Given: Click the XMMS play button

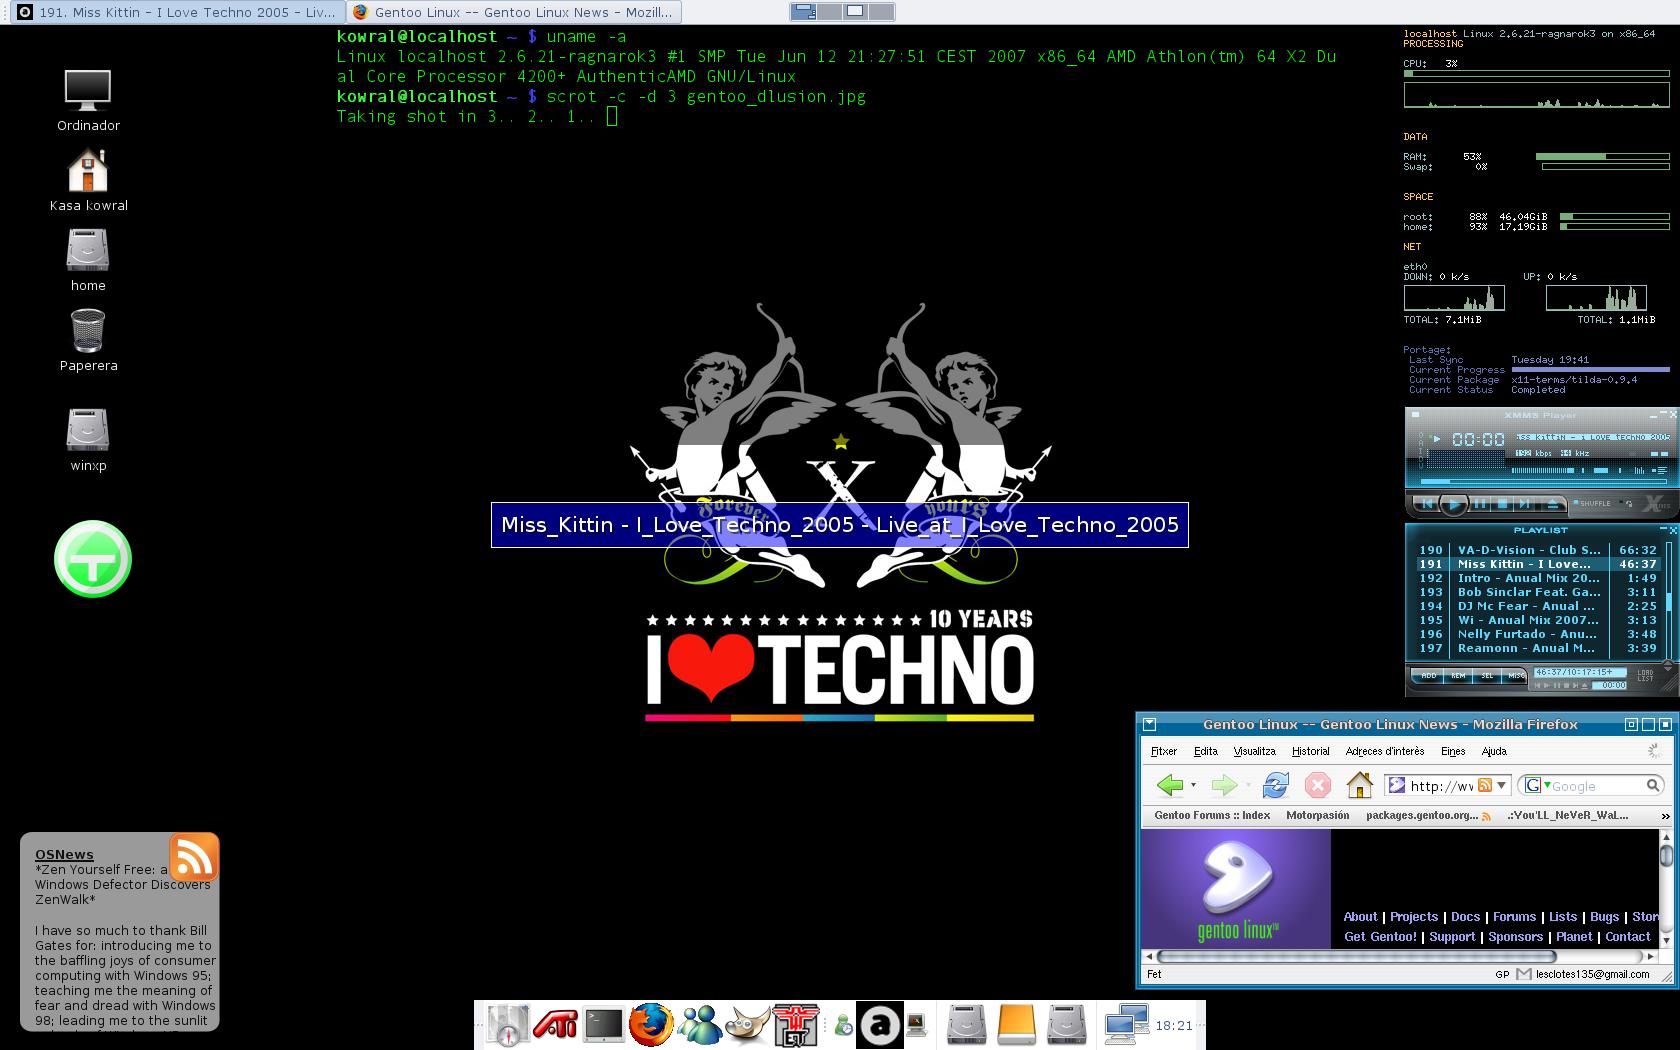Looking at the screenshot, I should tap(1454, 504).
